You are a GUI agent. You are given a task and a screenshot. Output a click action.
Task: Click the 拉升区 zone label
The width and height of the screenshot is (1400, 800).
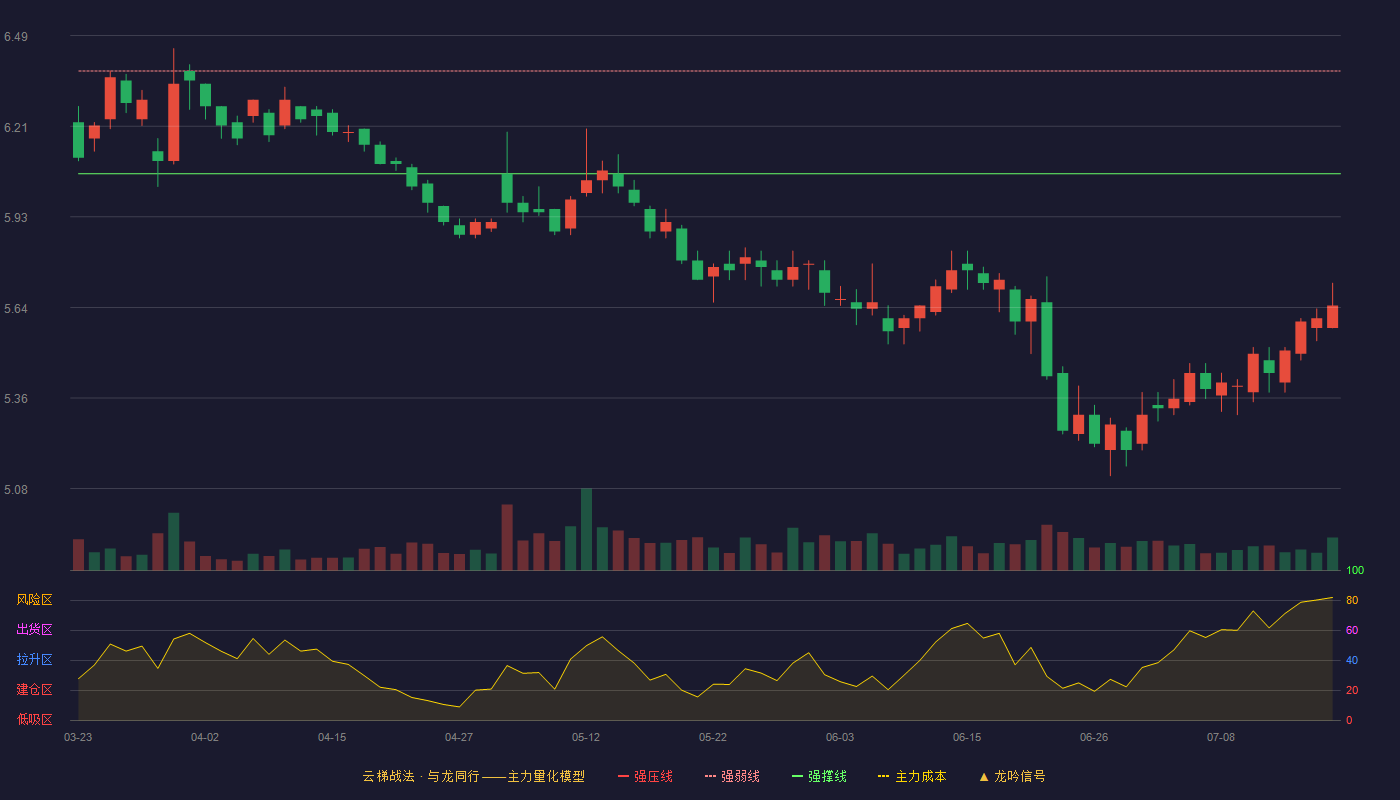(34, 660)
